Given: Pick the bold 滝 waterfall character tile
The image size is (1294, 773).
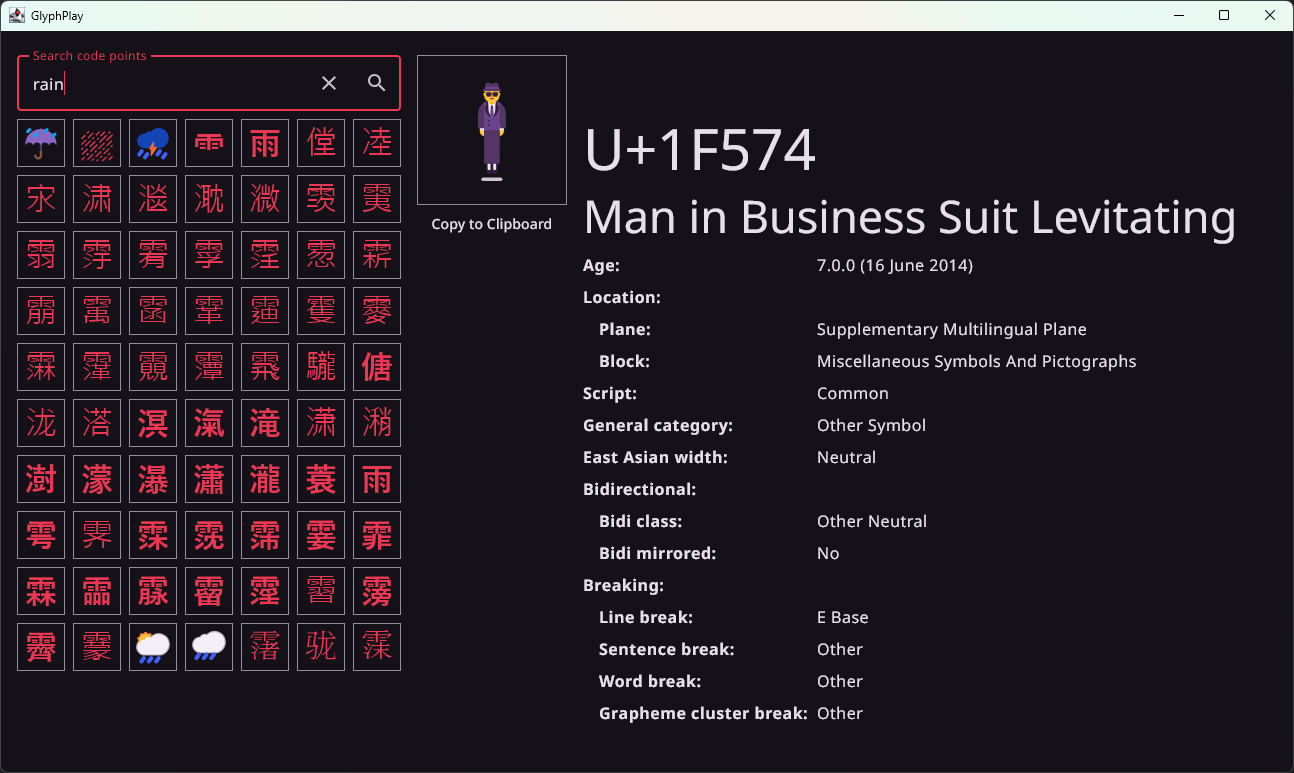Looking at the screenshot, I should pos(265,423).
